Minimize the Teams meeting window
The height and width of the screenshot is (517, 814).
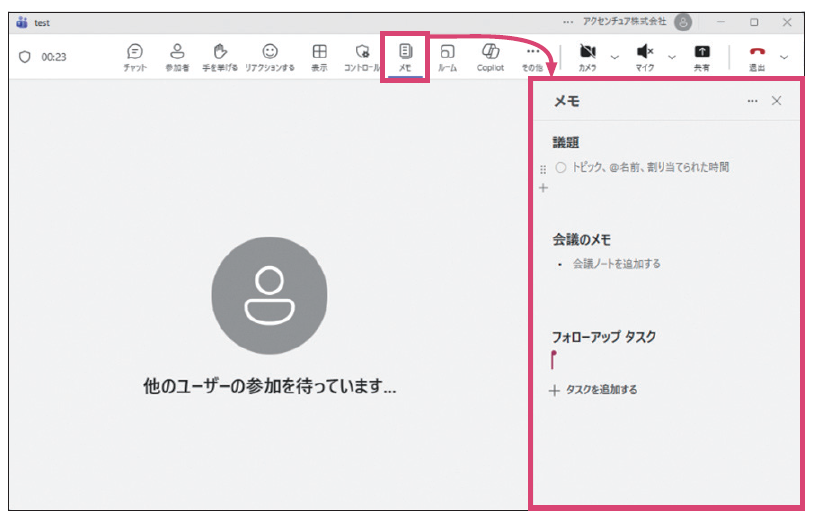click(x=721, y=22)
